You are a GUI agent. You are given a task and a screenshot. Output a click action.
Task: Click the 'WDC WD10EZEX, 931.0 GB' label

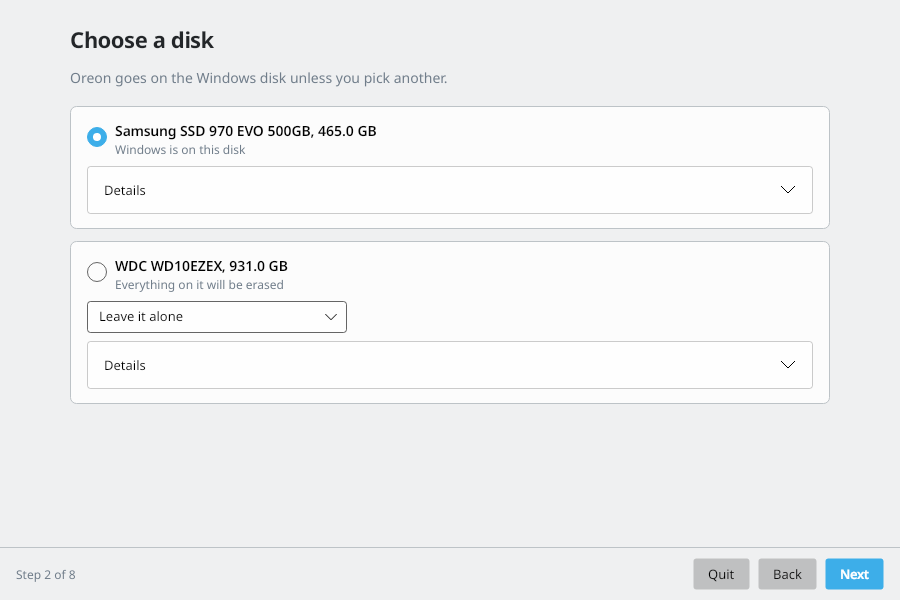201,266
